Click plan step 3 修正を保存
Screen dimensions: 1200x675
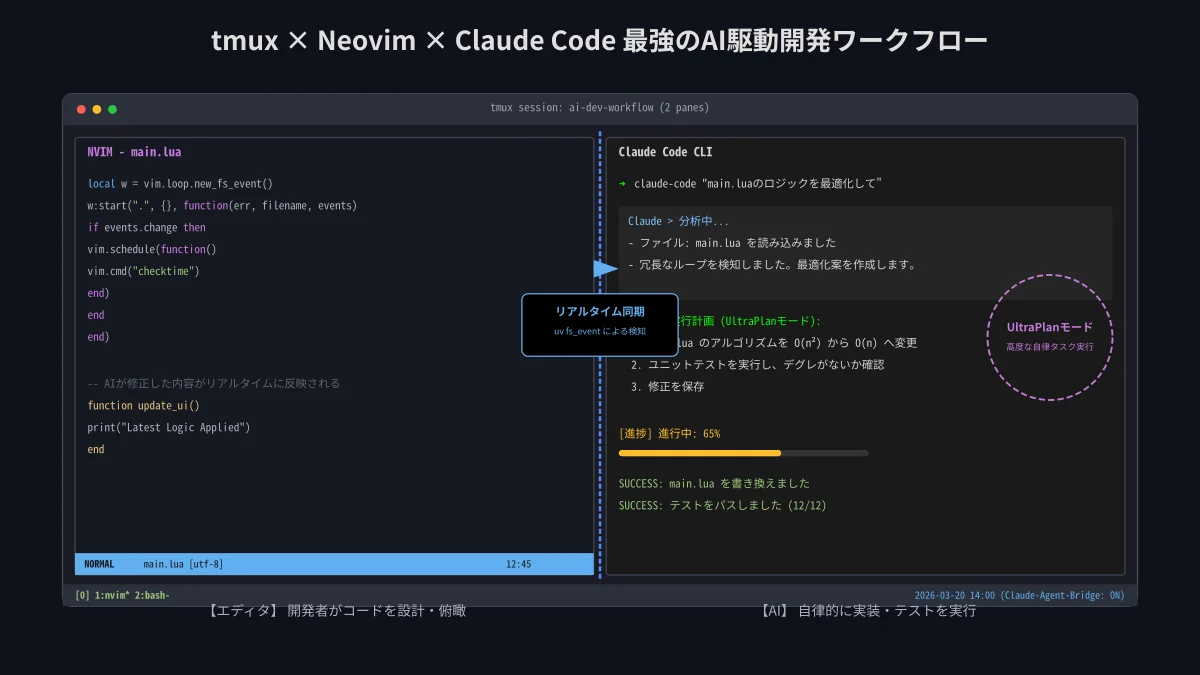pos(668,387)
